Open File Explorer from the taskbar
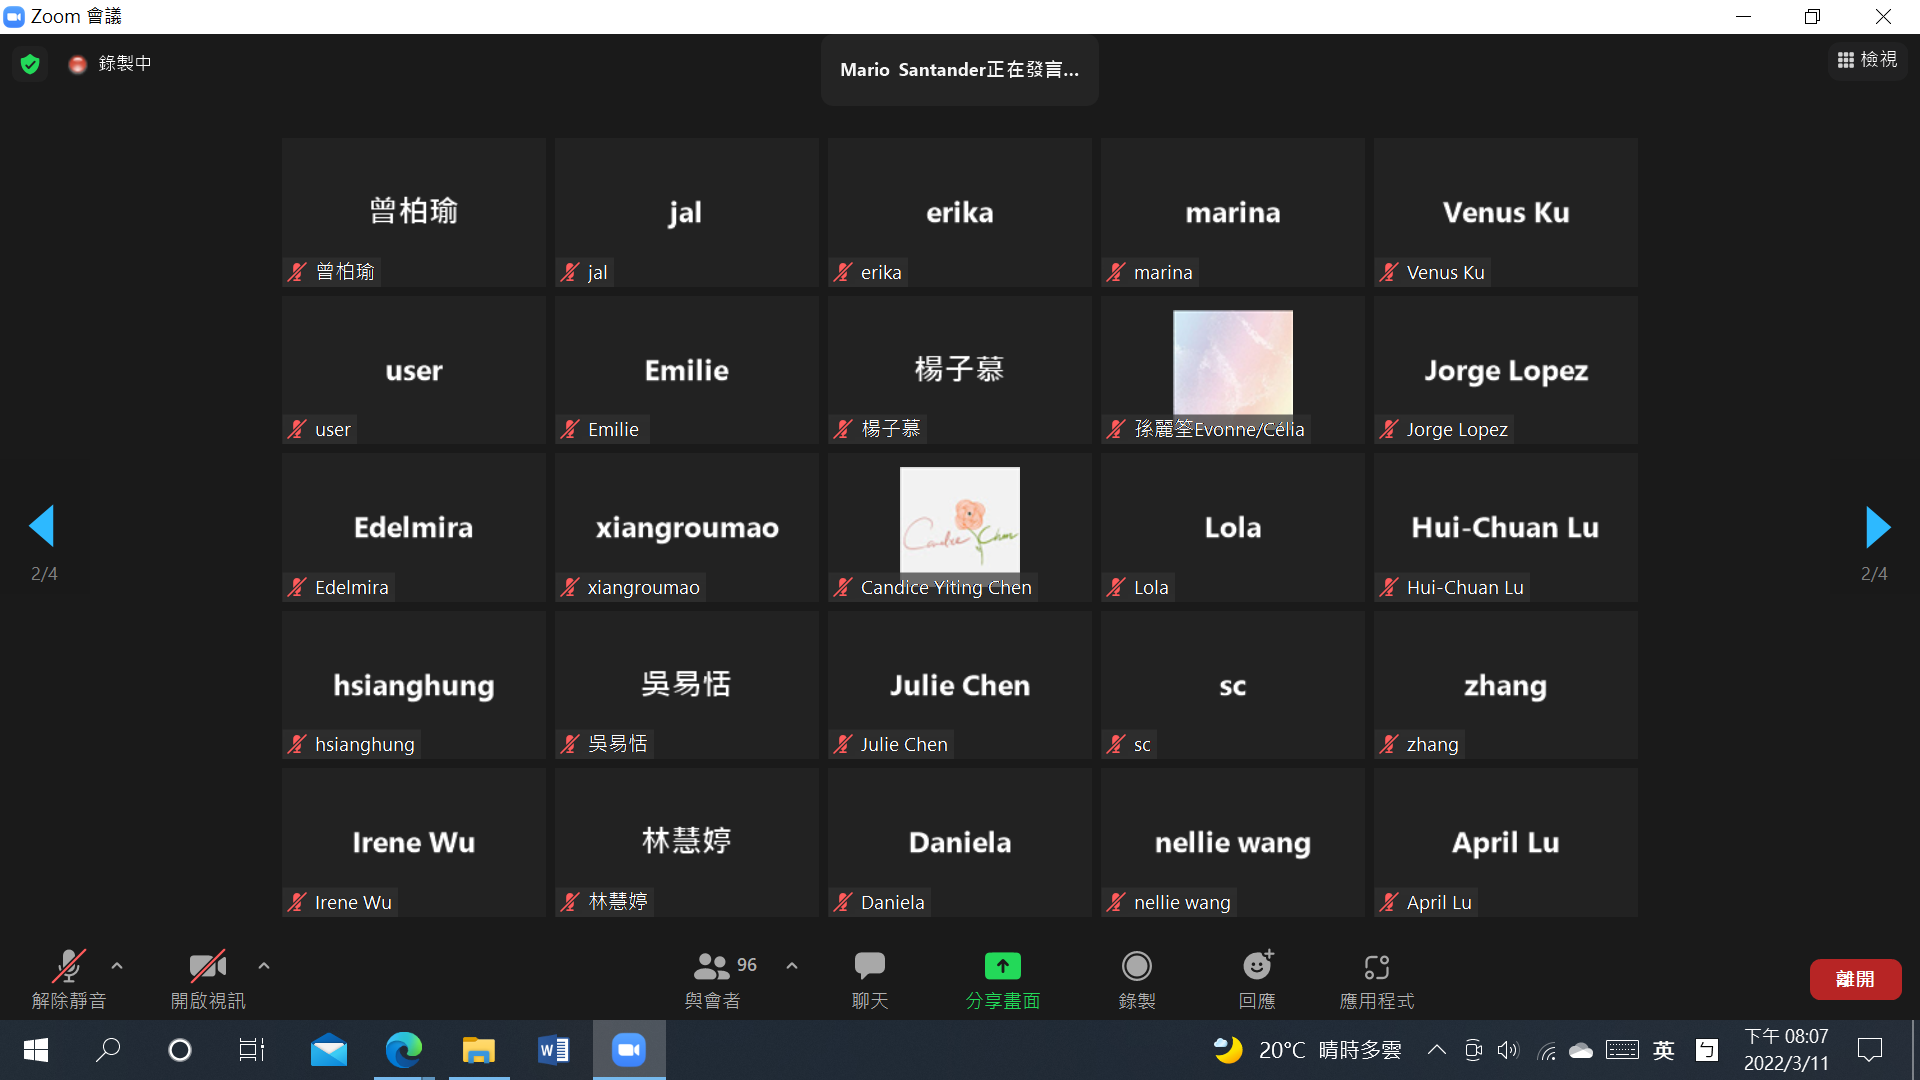 (x=479, y=1050)
